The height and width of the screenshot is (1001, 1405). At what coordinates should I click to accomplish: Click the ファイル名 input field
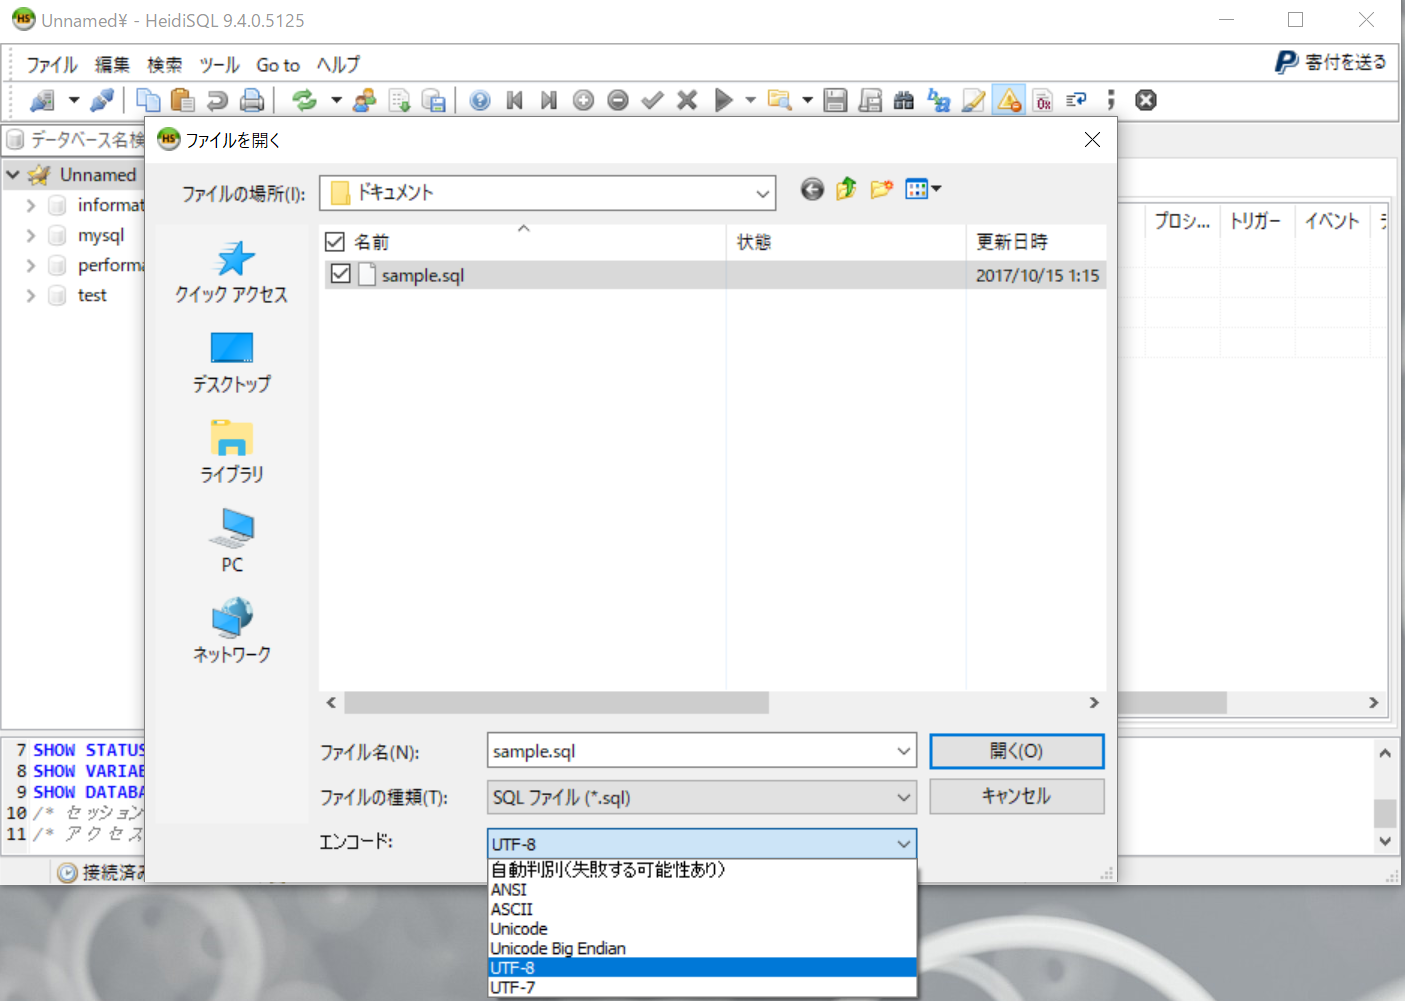pos(690,751)
